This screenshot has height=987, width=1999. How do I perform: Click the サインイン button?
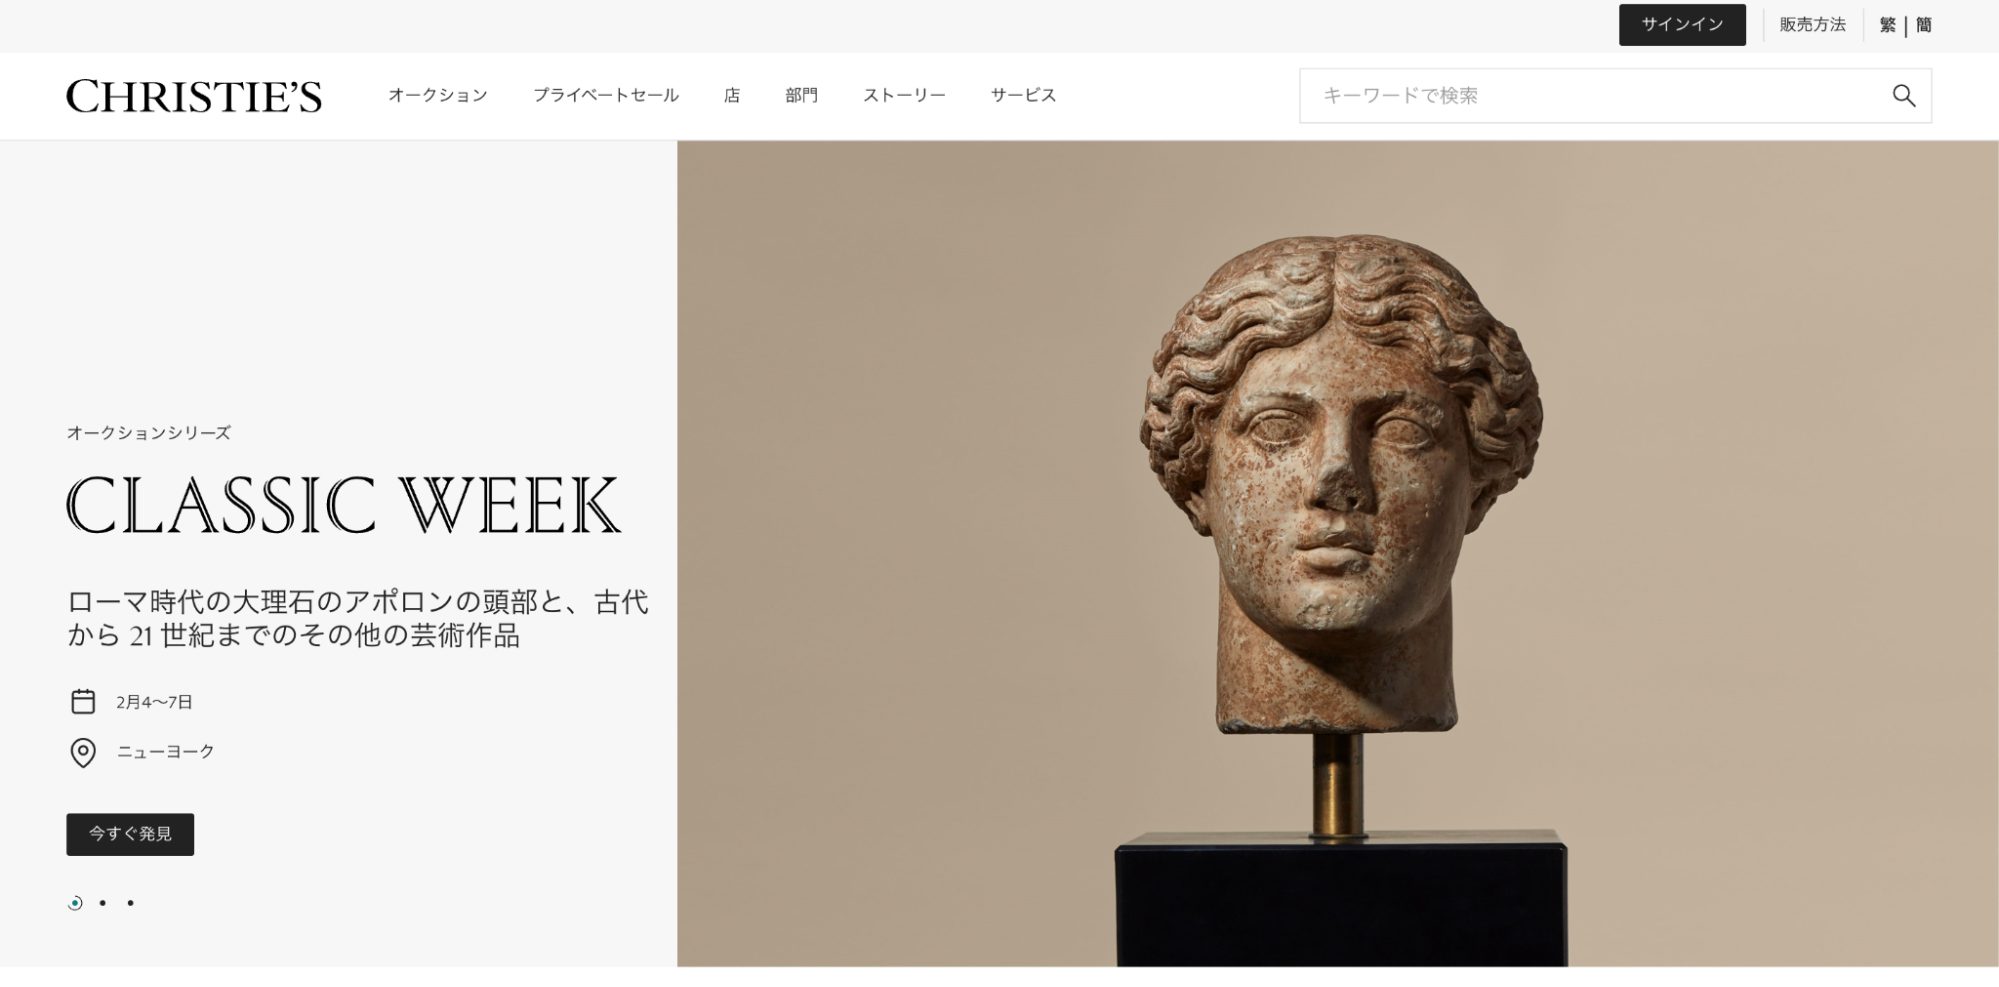pos(1682,25)
